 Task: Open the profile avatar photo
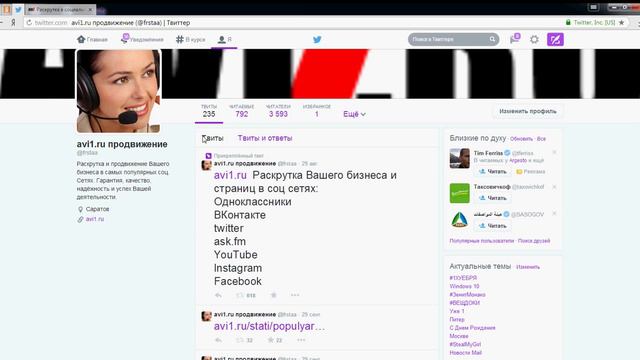(x=118, y=91)
